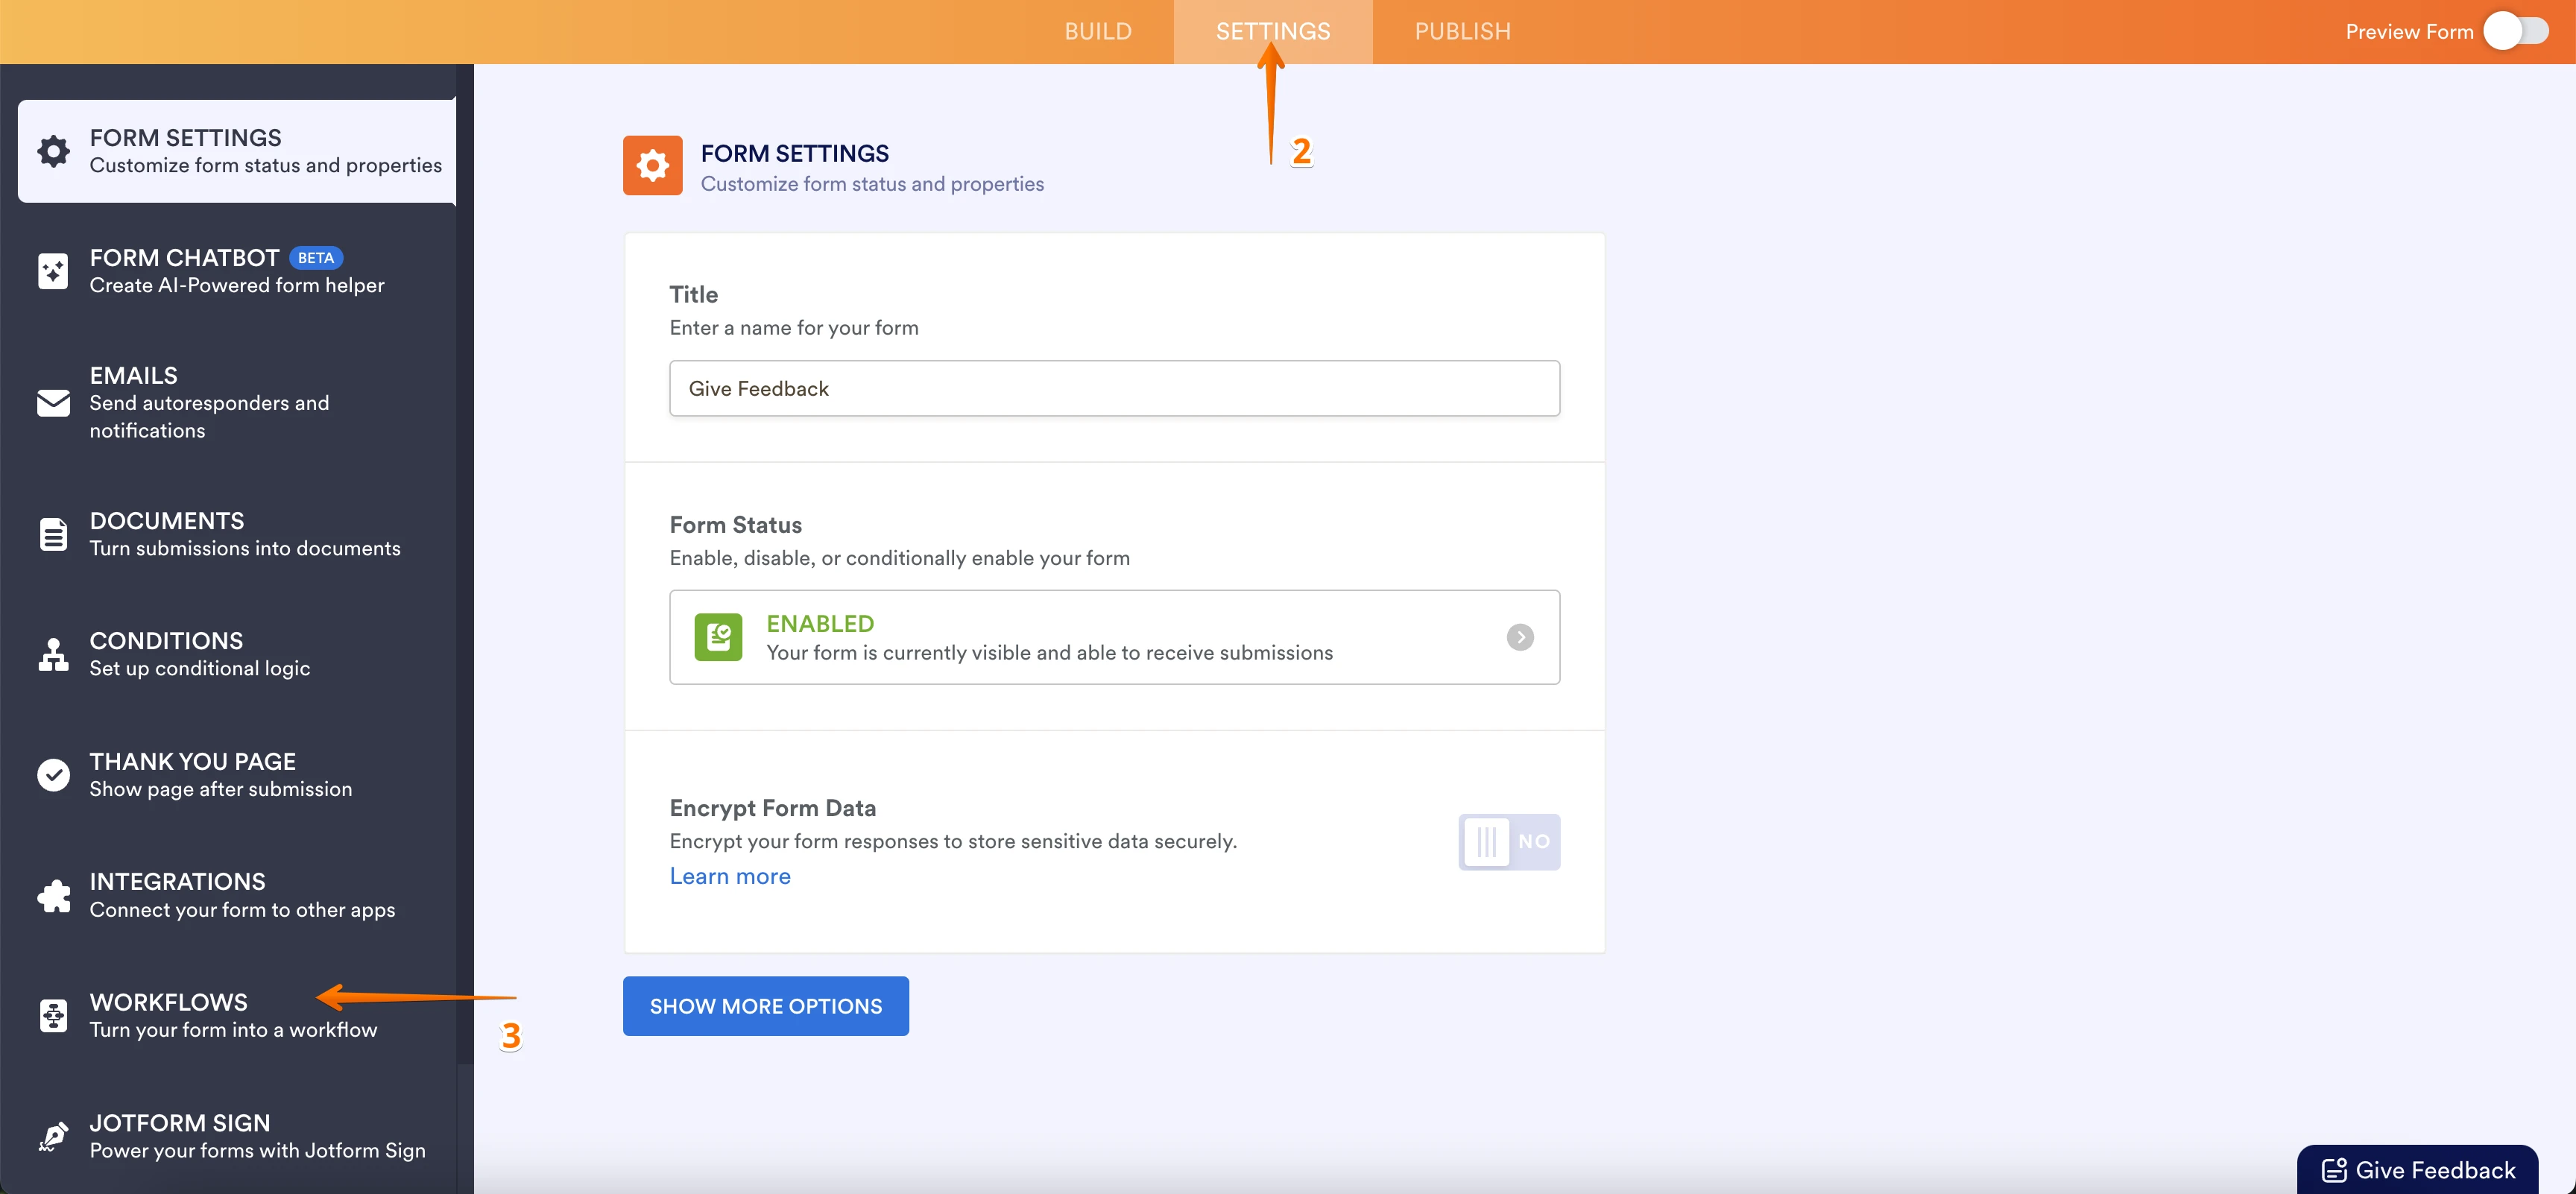
Task: Select the Documents page icon
Action: [52, 533]
